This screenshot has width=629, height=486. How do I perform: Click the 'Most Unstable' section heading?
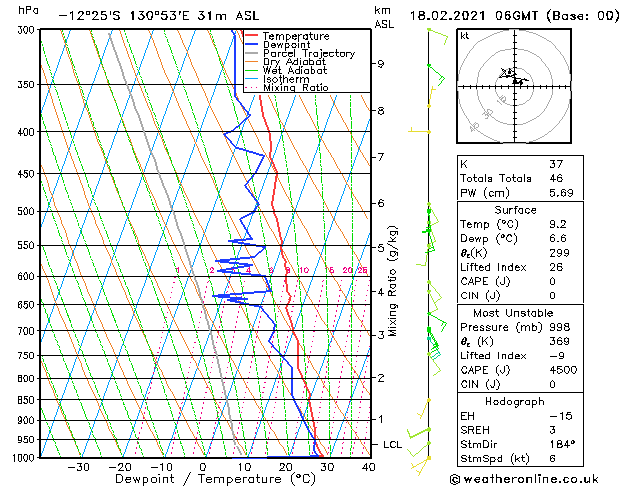click(513, 313)
